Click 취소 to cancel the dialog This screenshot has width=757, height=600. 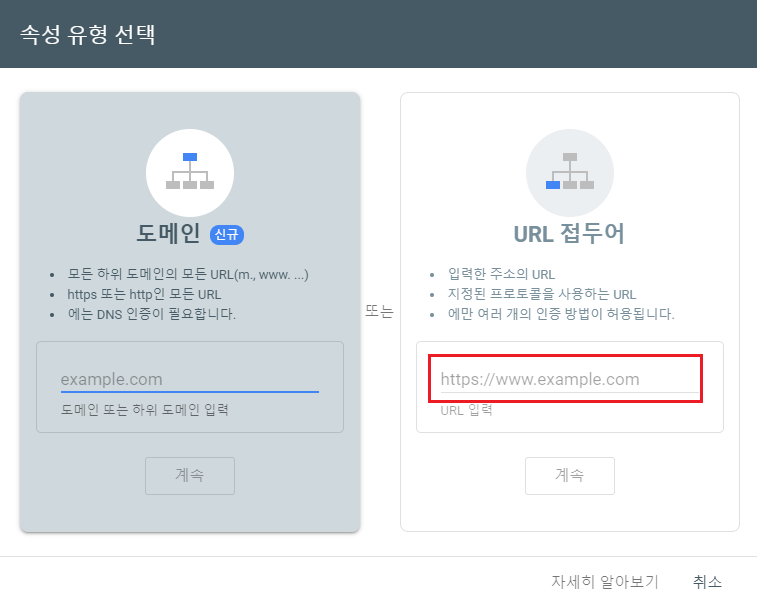707,582
